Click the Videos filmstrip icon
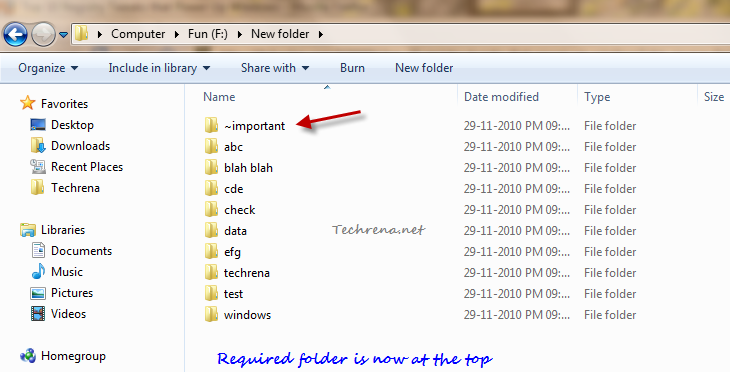Viewport: 730px width, 372px height. tap(38, 314)
